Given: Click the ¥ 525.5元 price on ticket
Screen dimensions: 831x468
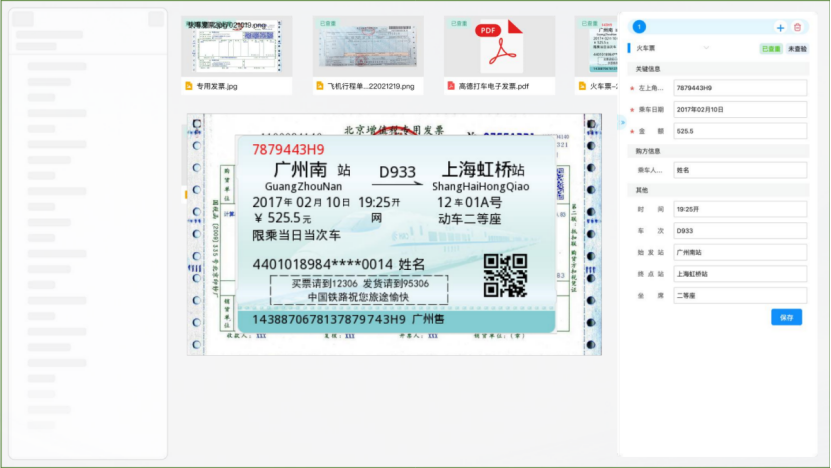Looking at the screenshot, I should (282, 218).
